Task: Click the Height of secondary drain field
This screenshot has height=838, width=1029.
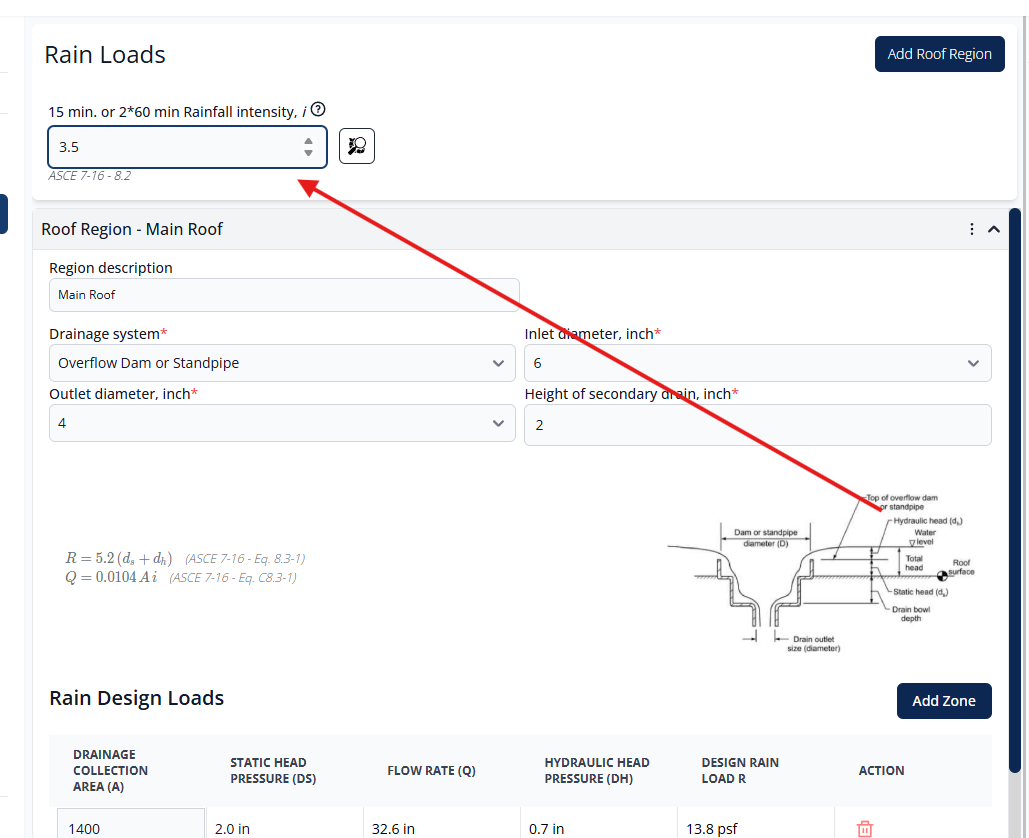Action: 757,425
